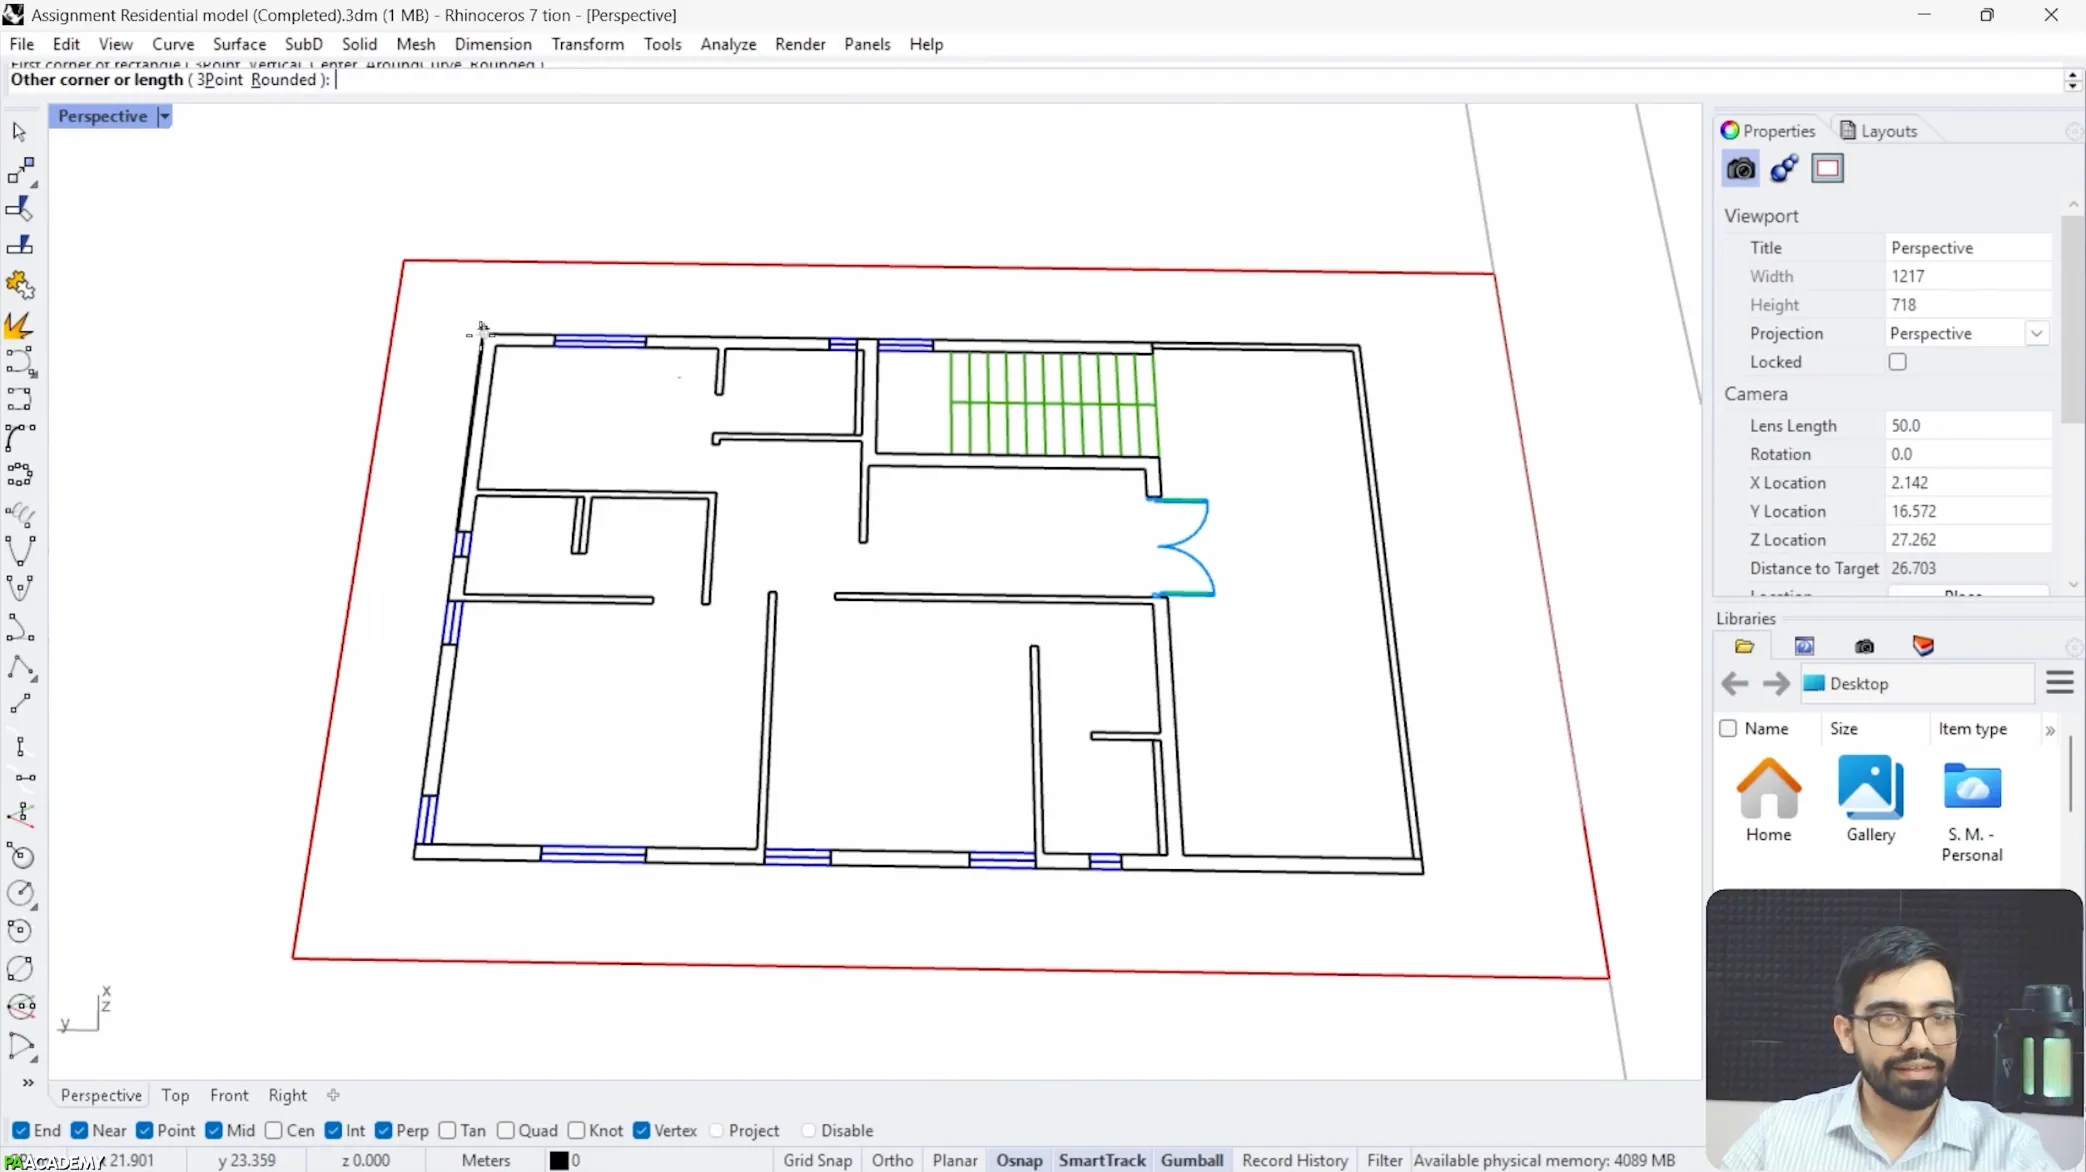Select the arrow pointer tool in left toolbar

tap(19, 131)
